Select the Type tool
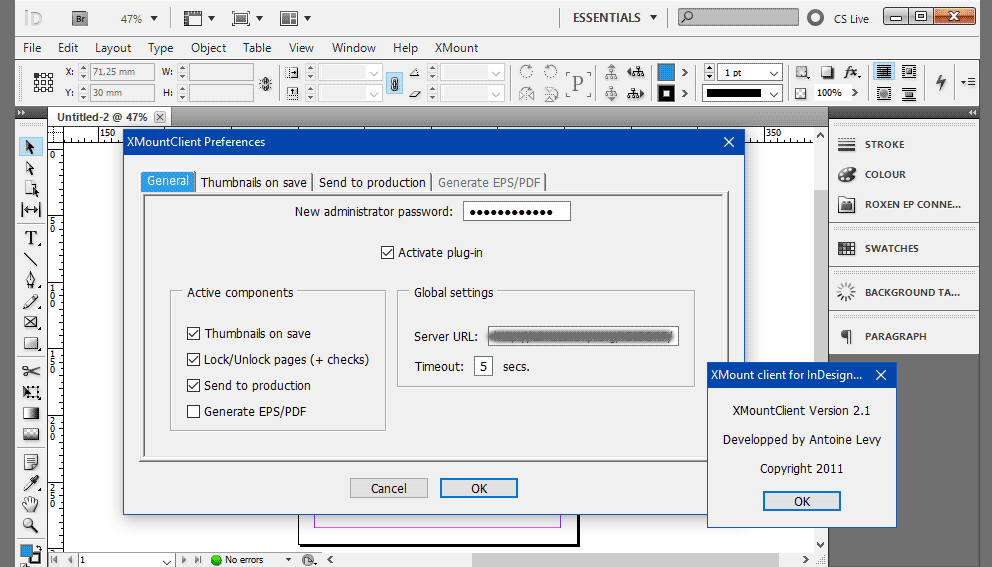Image resolution: width=992 pixels, height=567 pixels. [31, 237]
